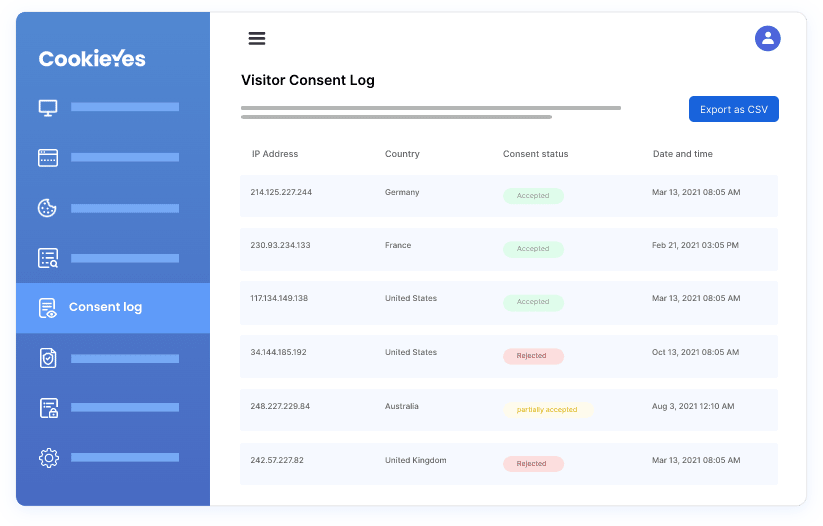Open the locked document sidebar icon
This screenshot has height=526, width=823.
pos(49,408)
